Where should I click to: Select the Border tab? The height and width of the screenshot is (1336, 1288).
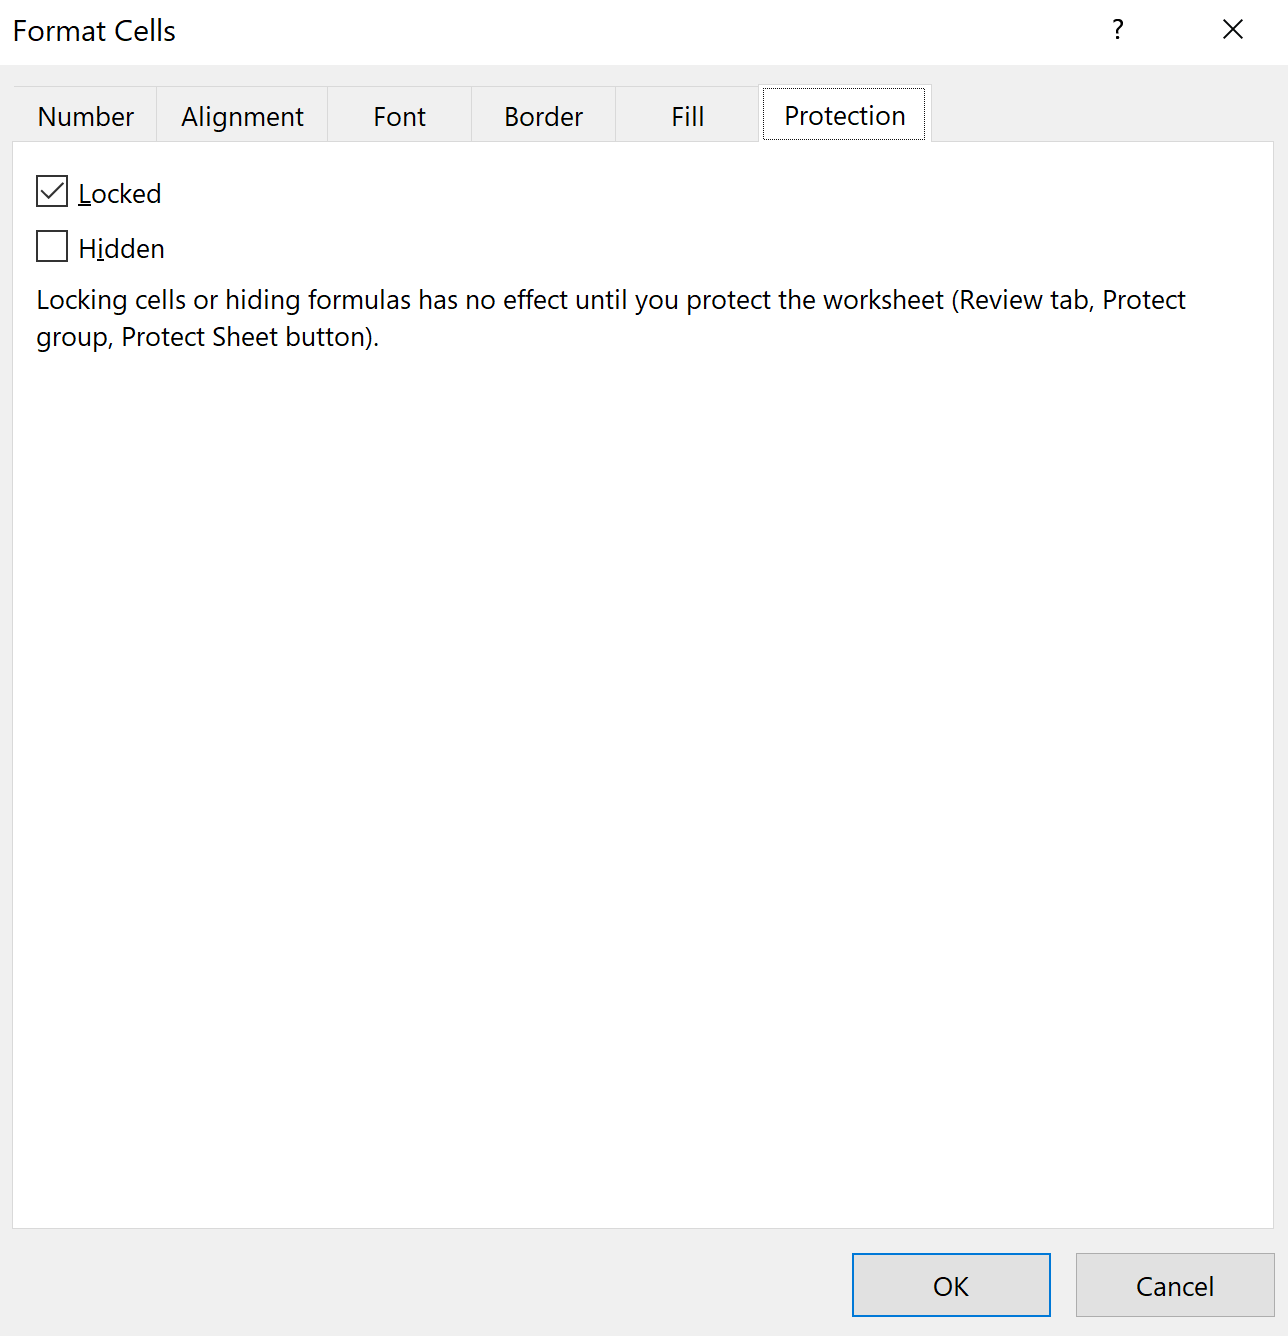[x=543, y=117]
